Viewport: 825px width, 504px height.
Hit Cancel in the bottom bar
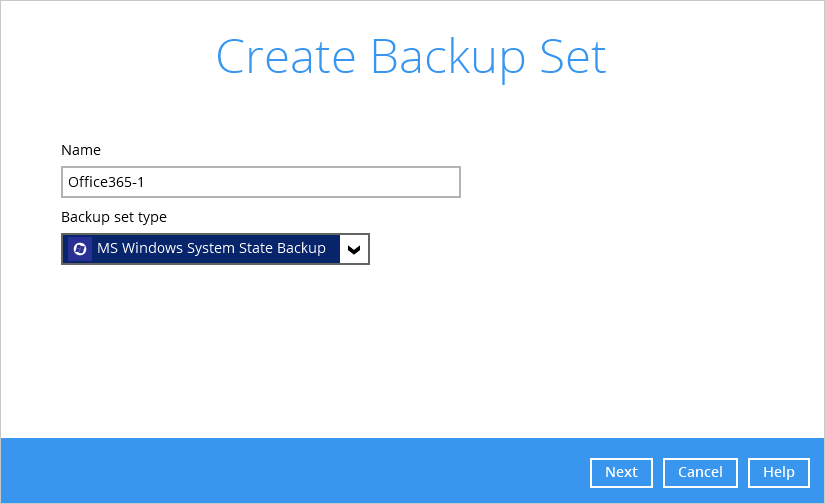(700, 472)
